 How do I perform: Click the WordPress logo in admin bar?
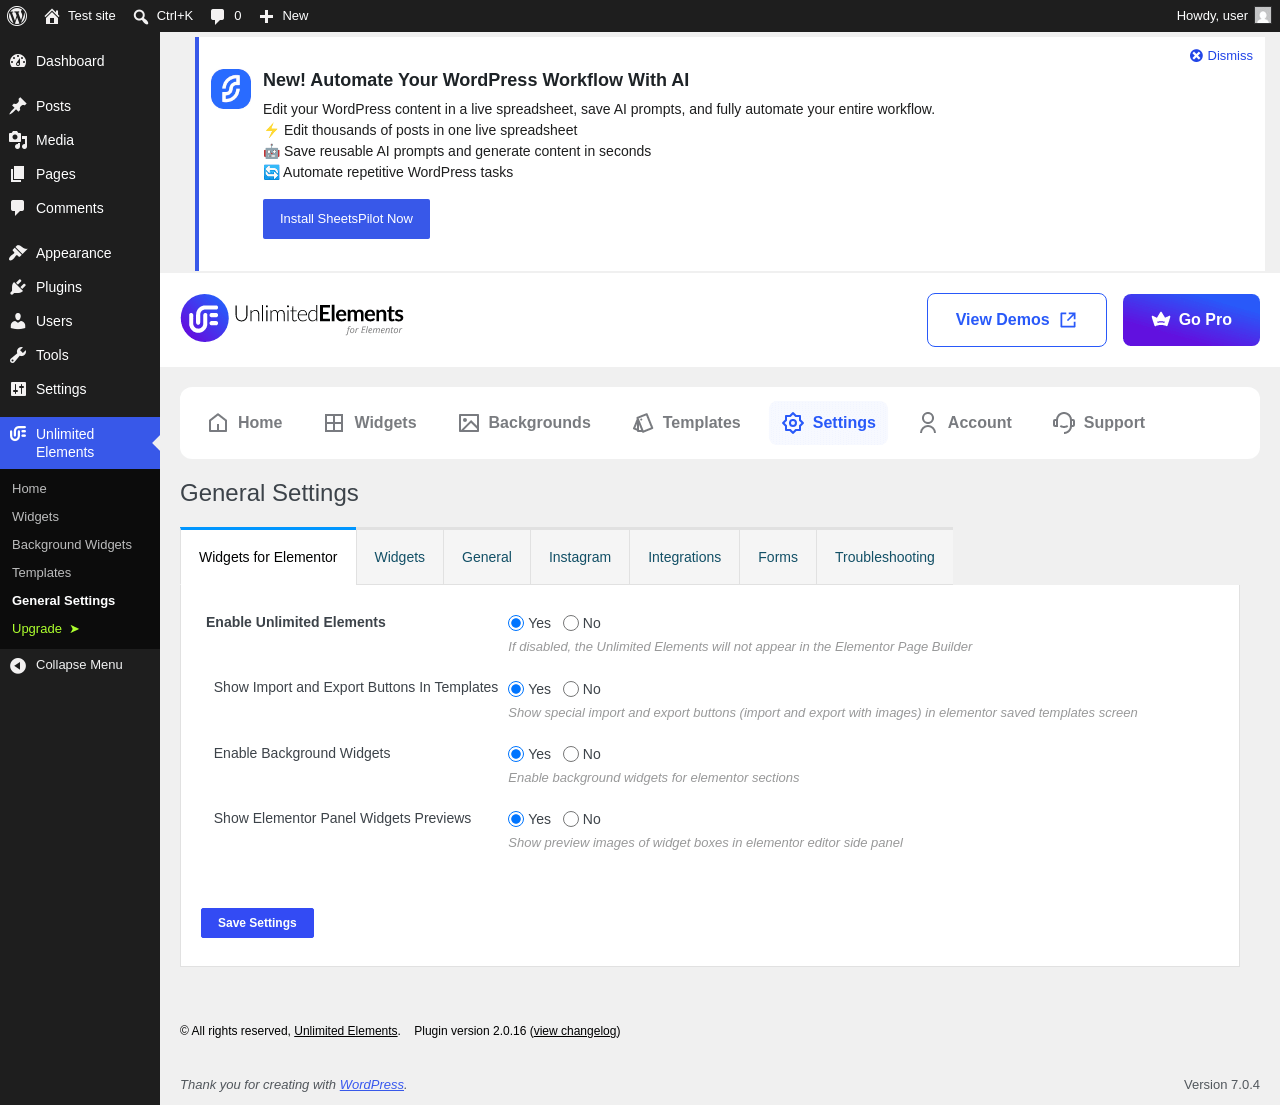[x=17, y=16]
